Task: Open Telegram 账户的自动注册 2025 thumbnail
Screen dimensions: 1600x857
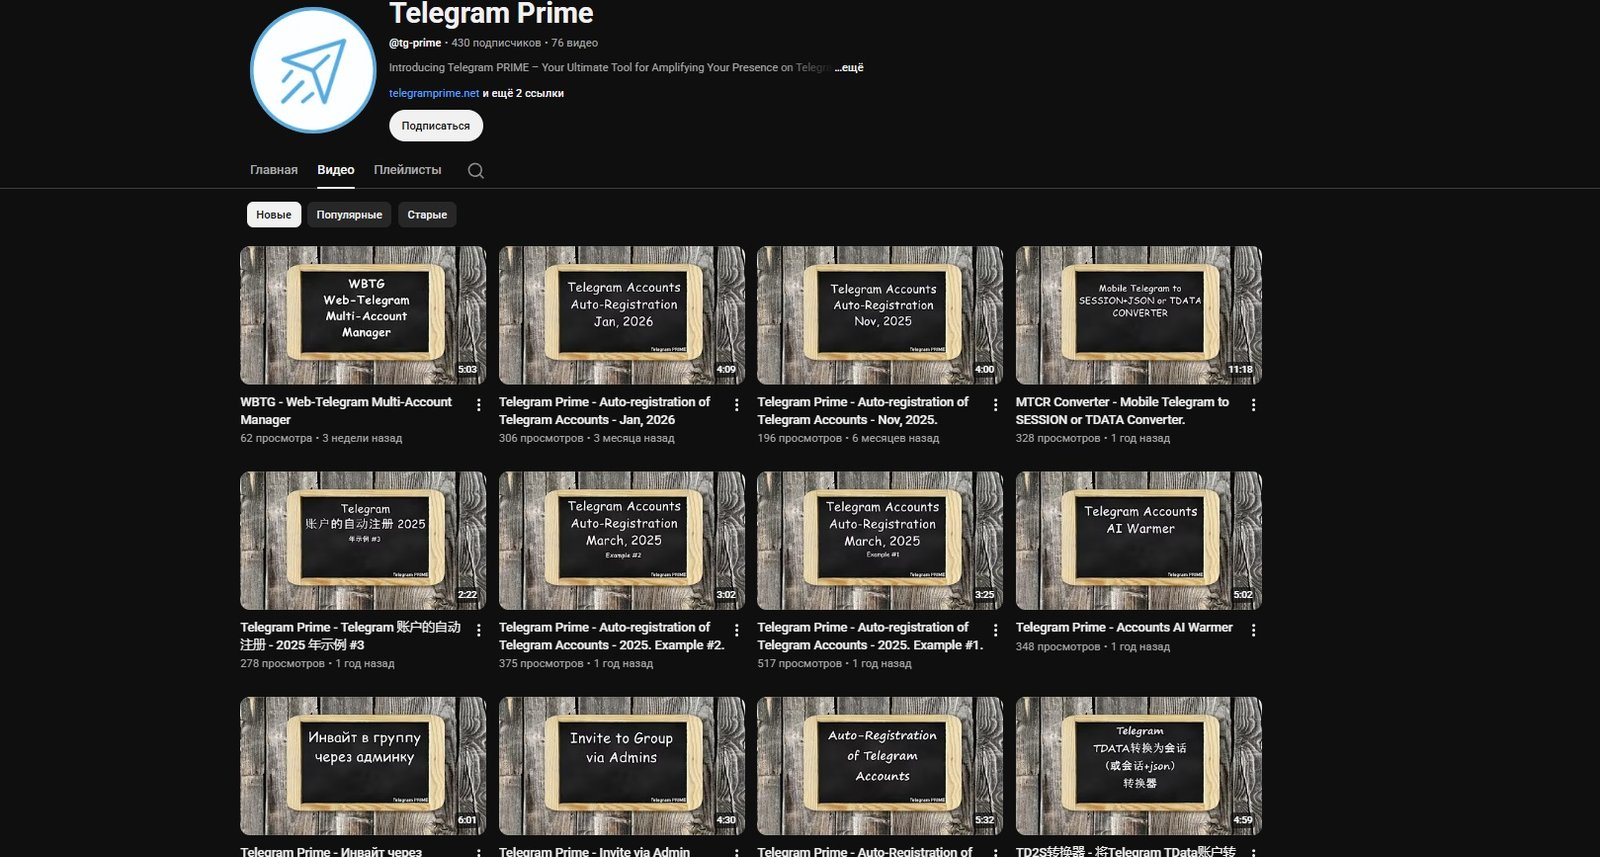Action: [x=363, y=540]
